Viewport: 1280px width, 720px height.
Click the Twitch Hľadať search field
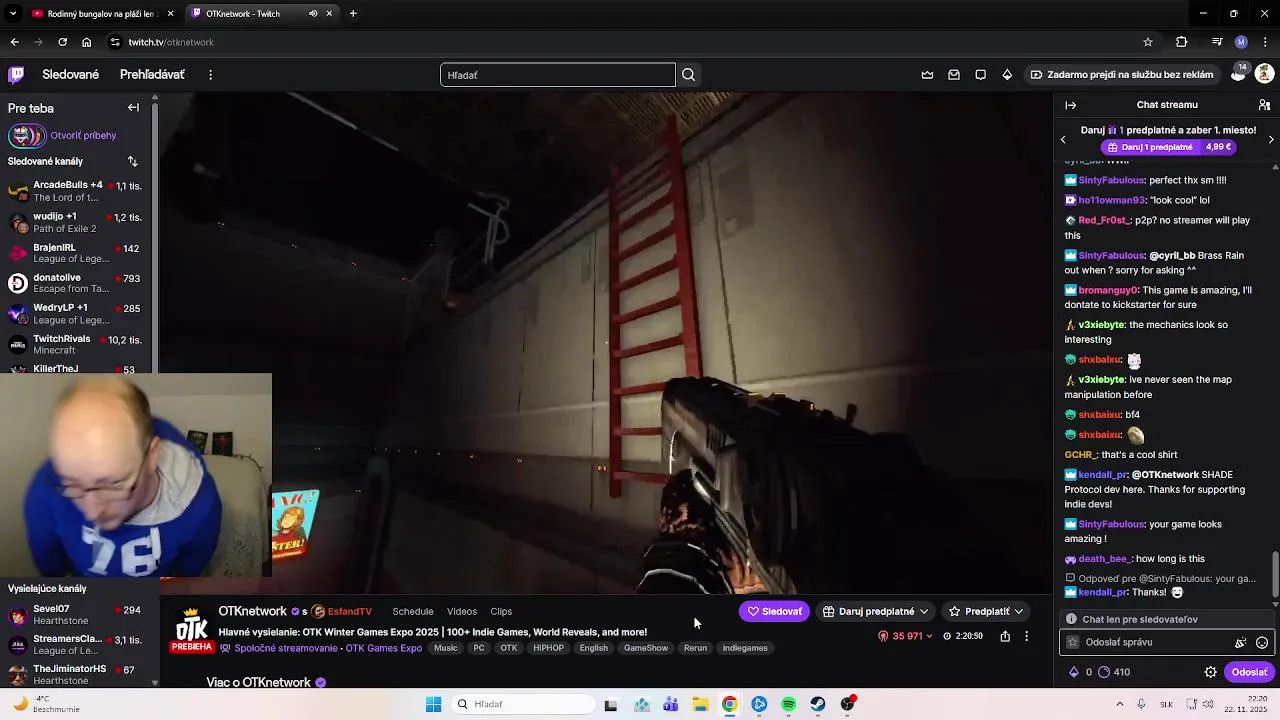[x=558, y=75]
